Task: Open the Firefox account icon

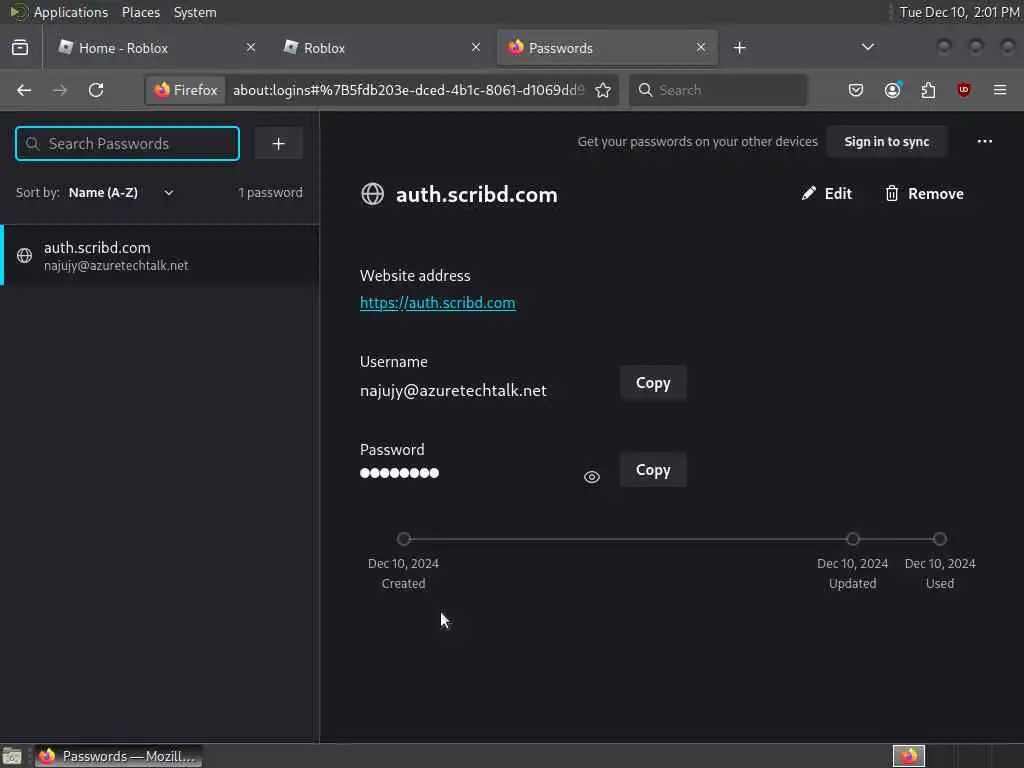Action: tap(892, 90)
